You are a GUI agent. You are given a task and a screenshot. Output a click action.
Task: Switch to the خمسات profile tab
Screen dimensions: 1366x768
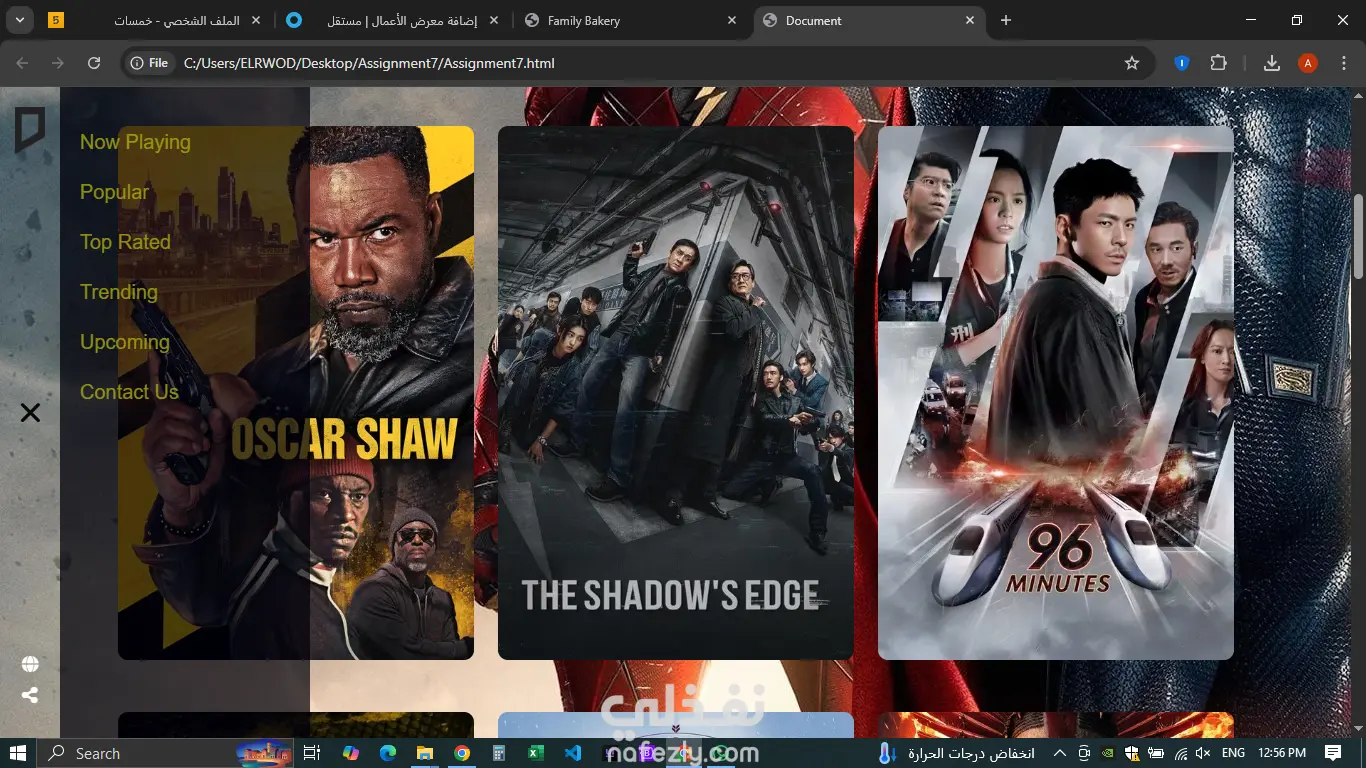pos(155,20)
